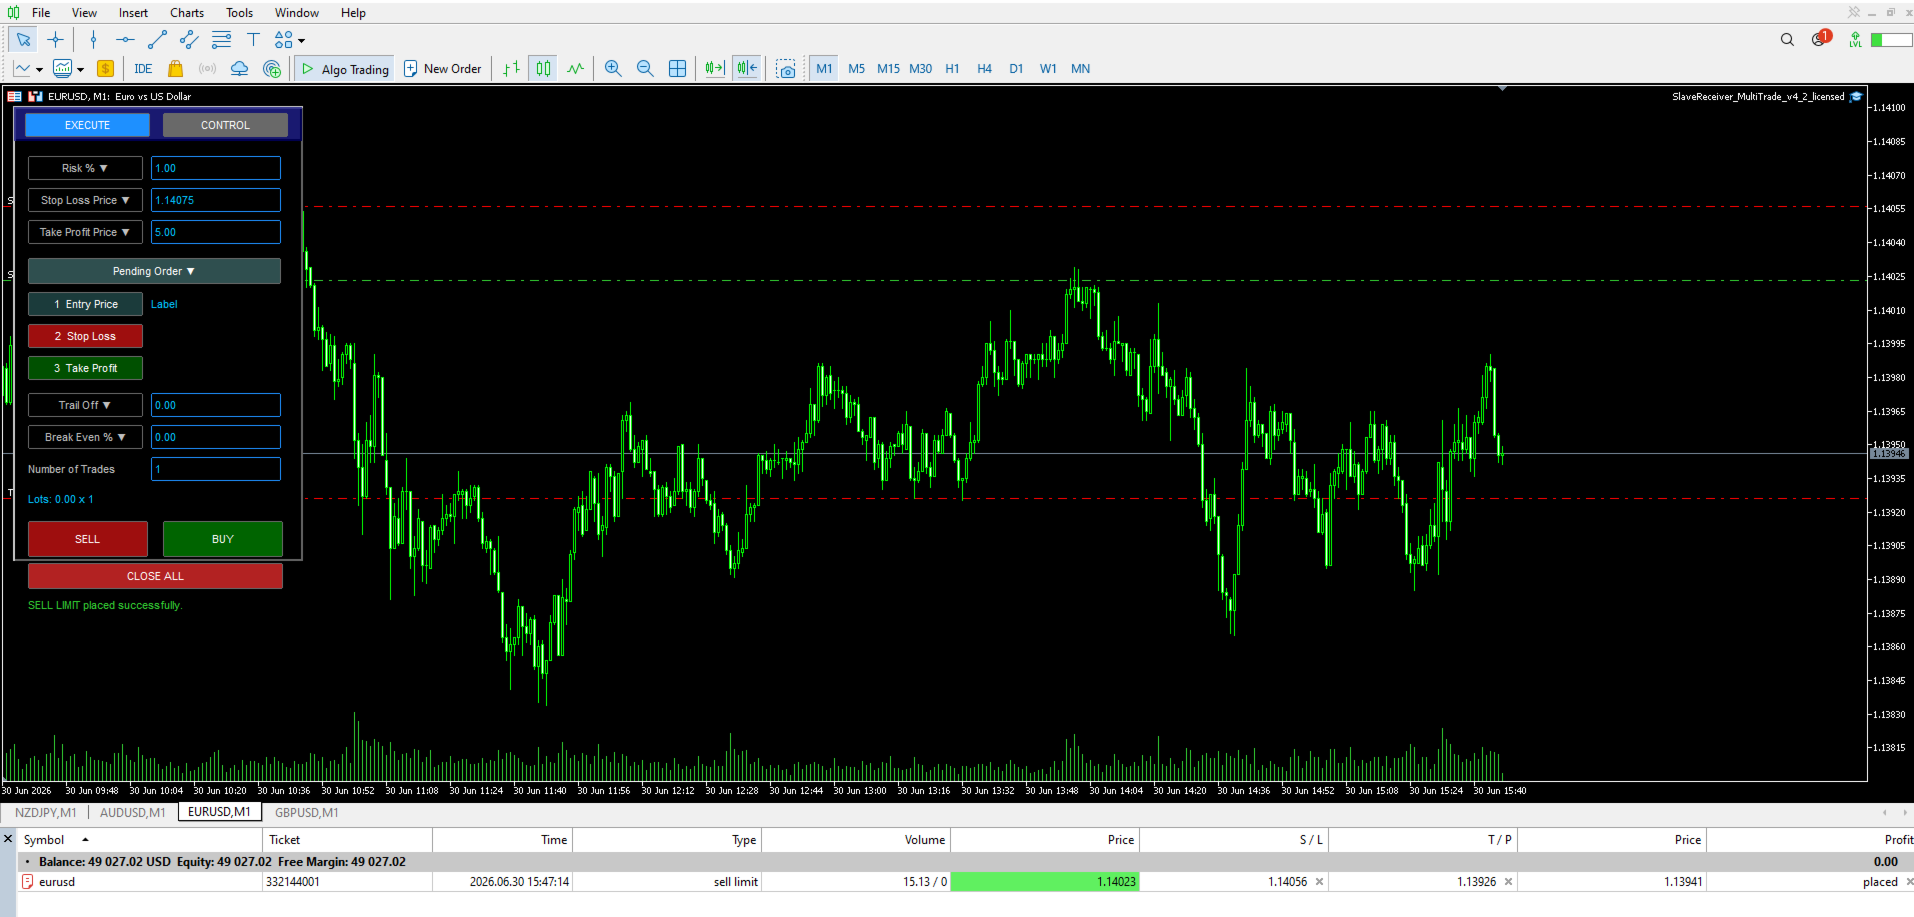Click the CLOSE ALL button

click(x=155, y=576)
